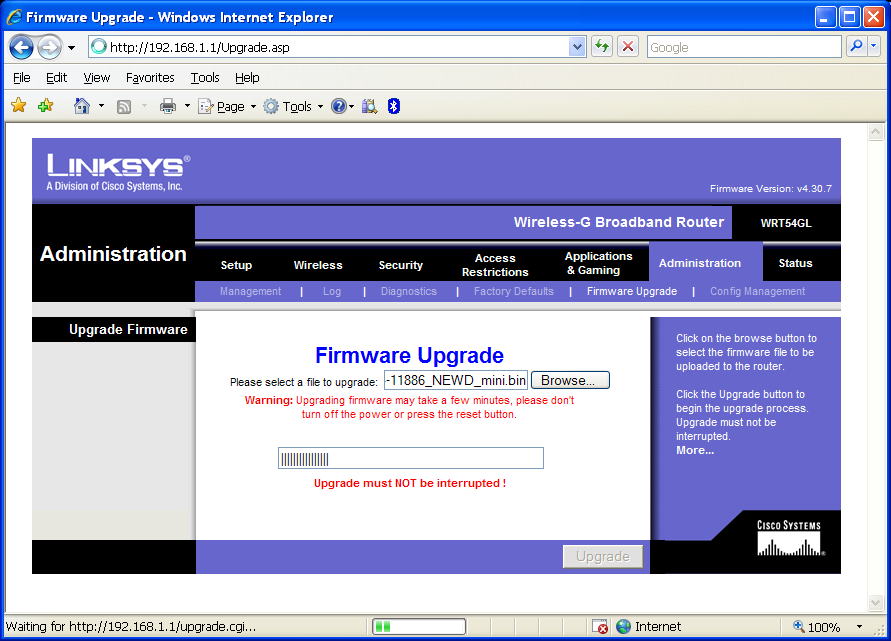Expand the Help icon dropdown arrow
Viewport: 891px width, 641px height.
coord(352,106)
